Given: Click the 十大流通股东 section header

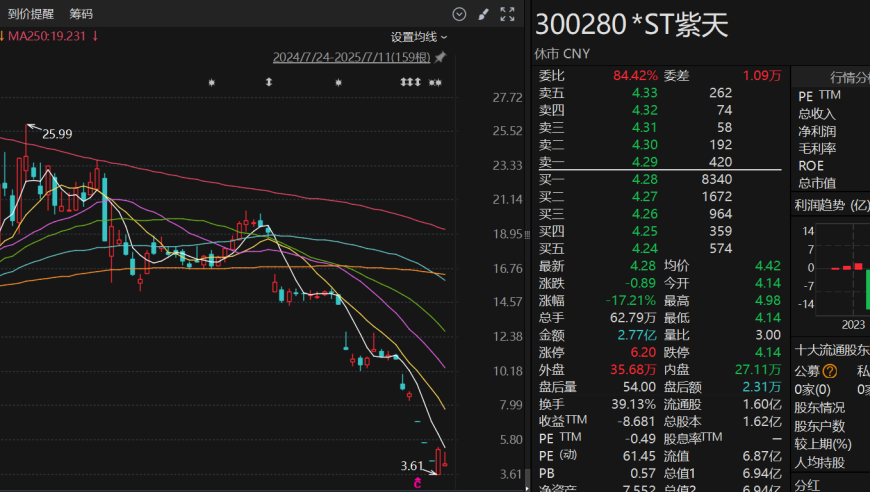Looking at the screenshot, I should coord(832,351).
